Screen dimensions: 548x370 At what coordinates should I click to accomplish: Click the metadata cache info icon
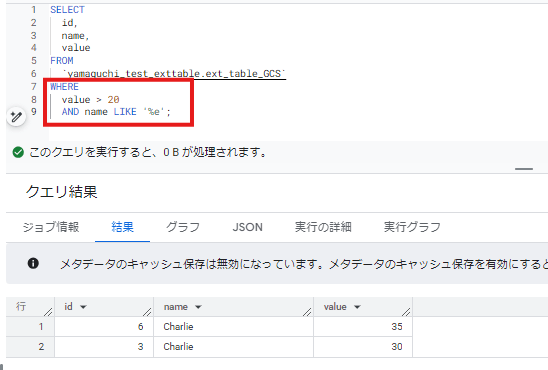(x=33, y=263)
